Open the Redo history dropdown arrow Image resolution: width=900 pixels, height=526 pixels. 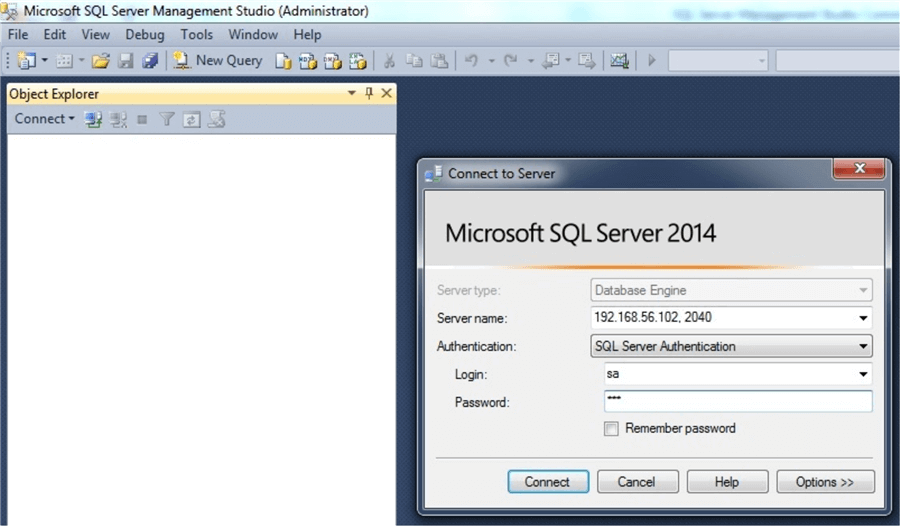530,60
